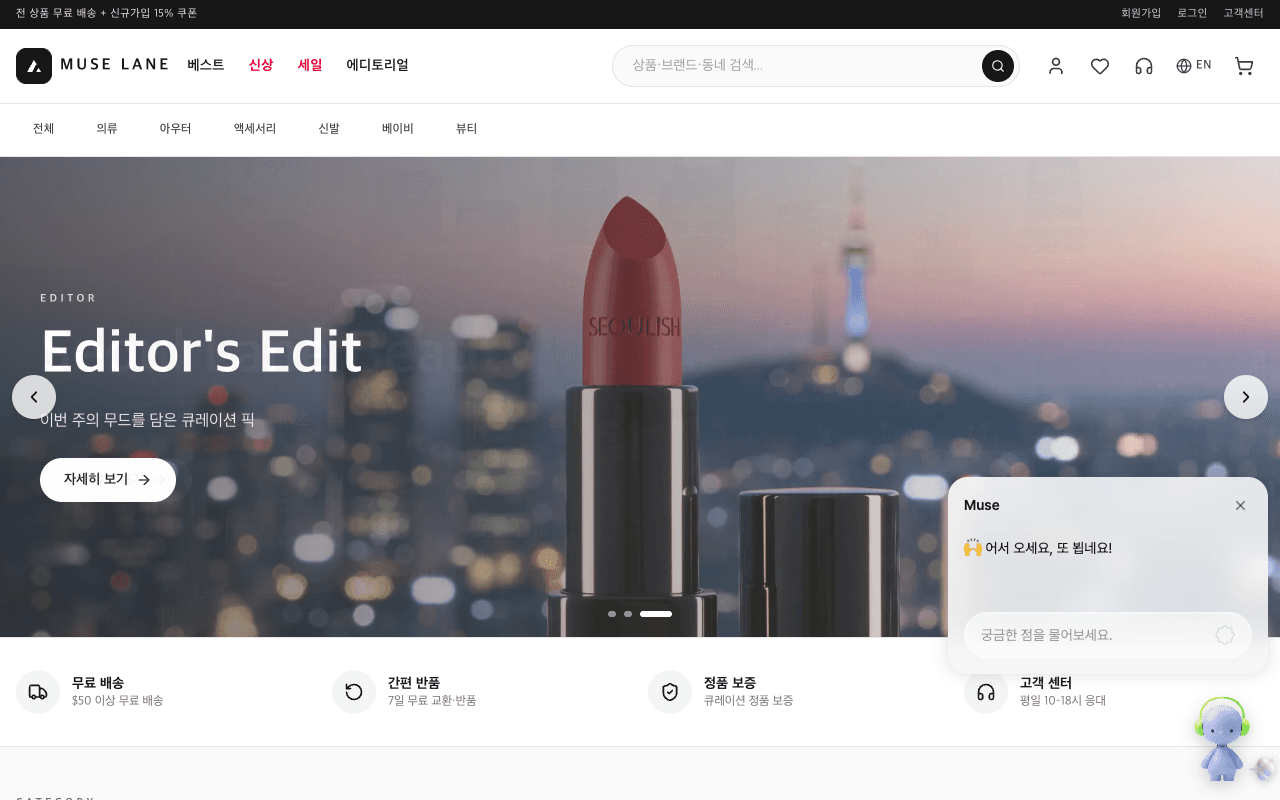
Task: Click the 회원가입 link
Action: pyautogui.click(x=1141, y=13)
